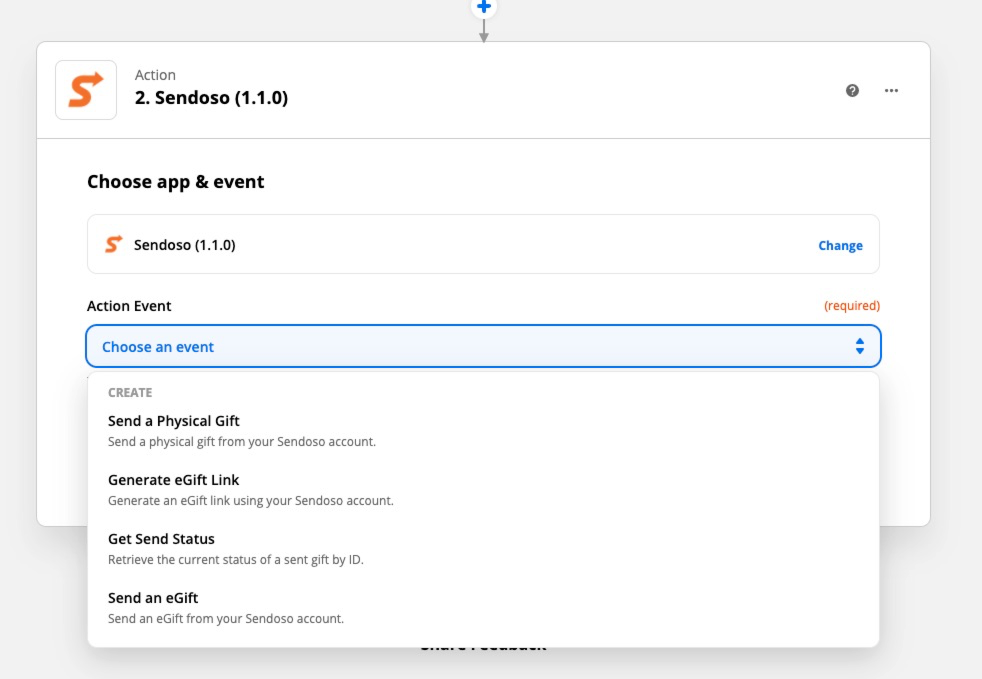Click the partially hidden Share feedback link
This screenshot has height=679, width=982.
click(483, 647)
